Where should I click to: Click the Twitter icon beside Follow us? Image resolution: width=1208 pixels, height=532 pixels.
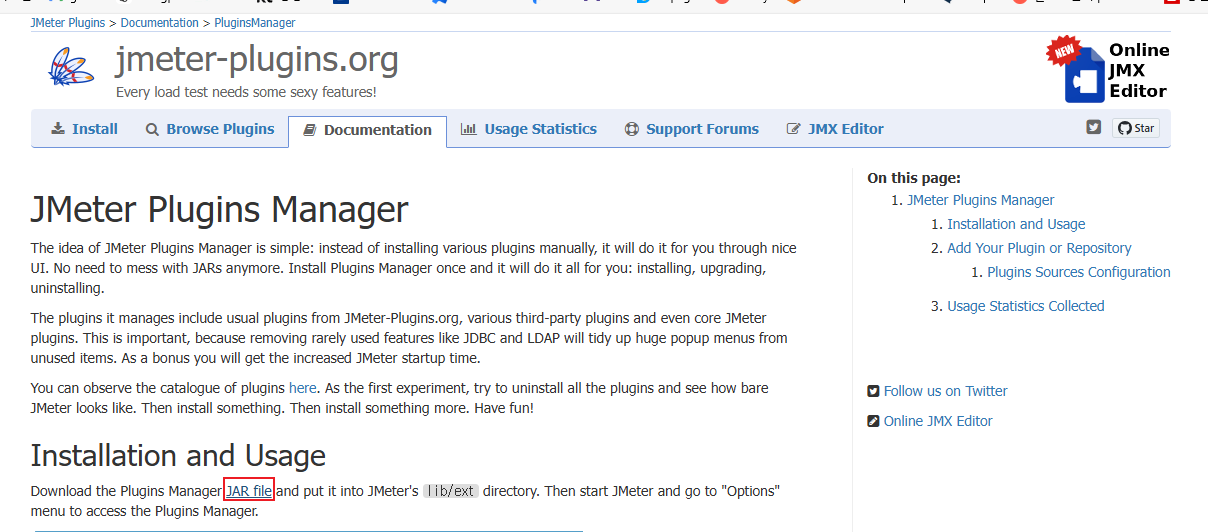coord(874,391)
